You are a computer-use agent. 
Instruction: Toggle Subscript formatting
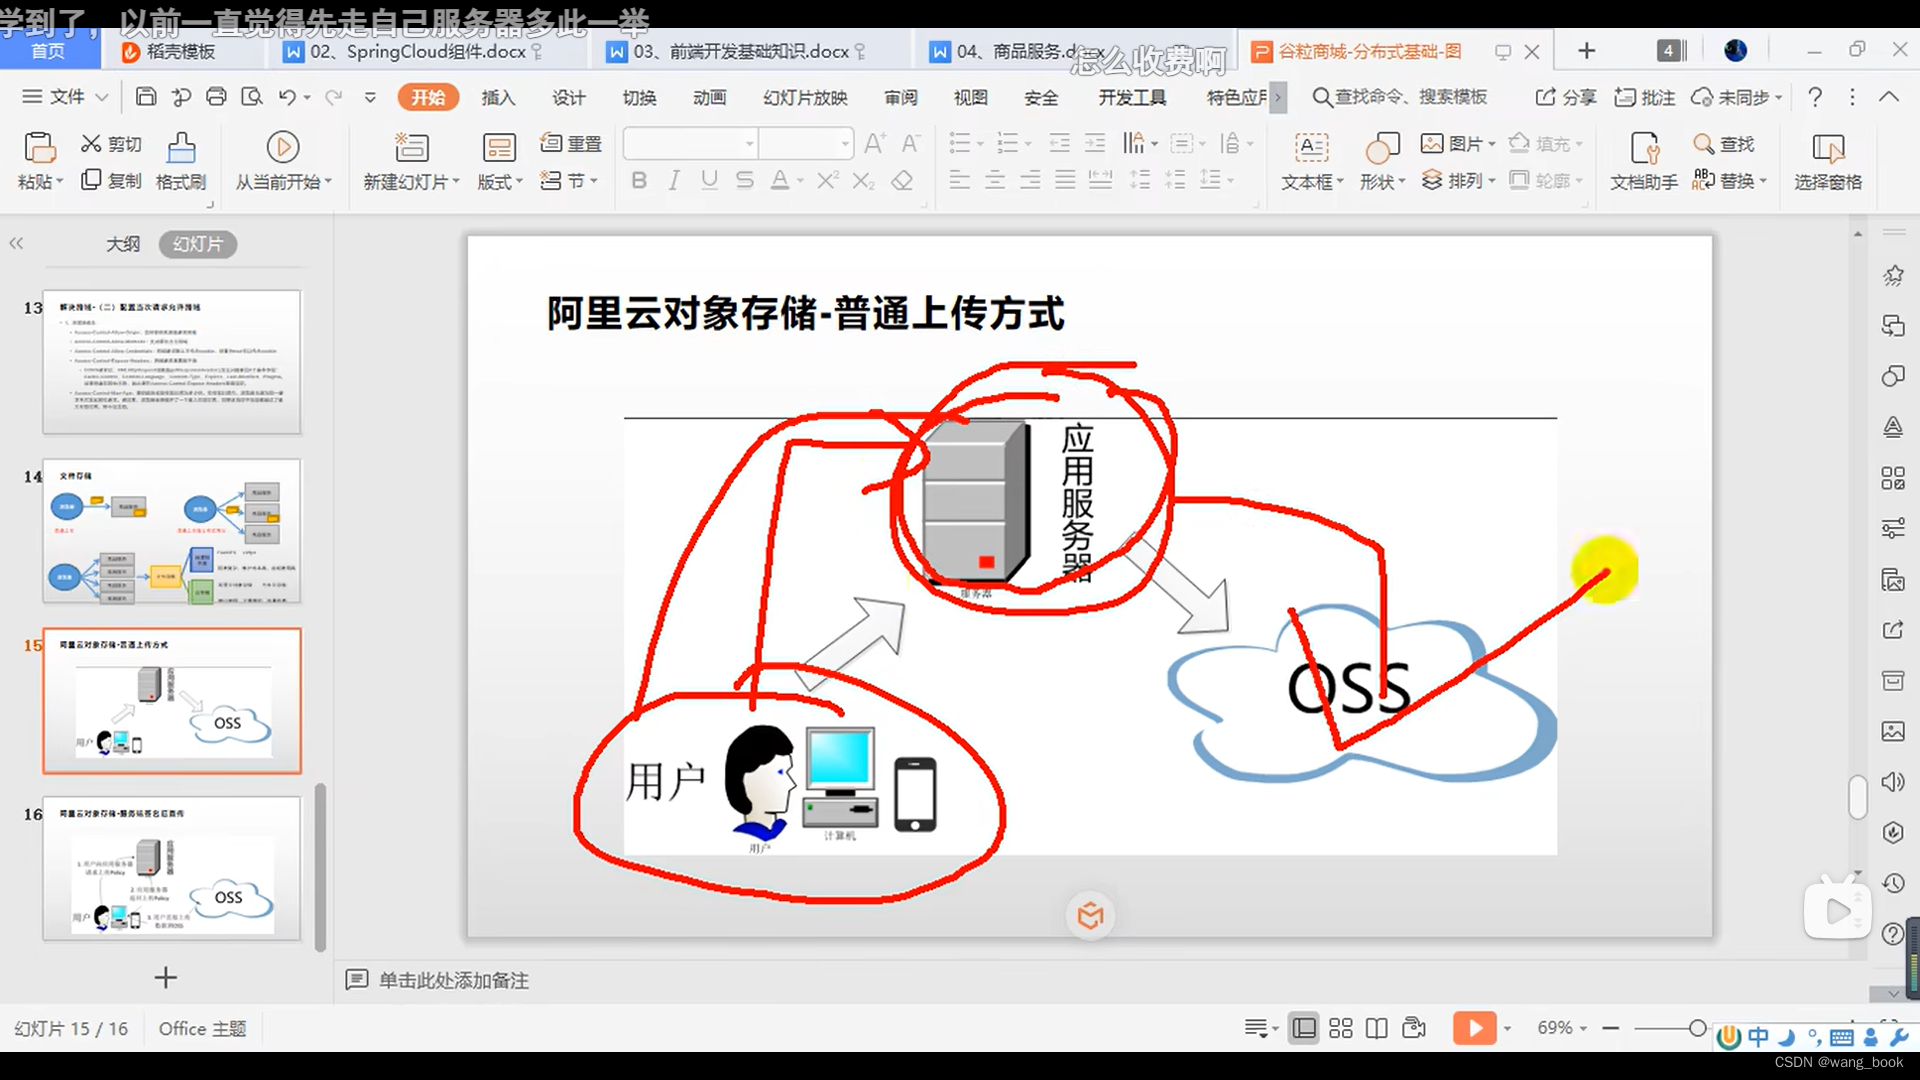(x=863, y=180)
